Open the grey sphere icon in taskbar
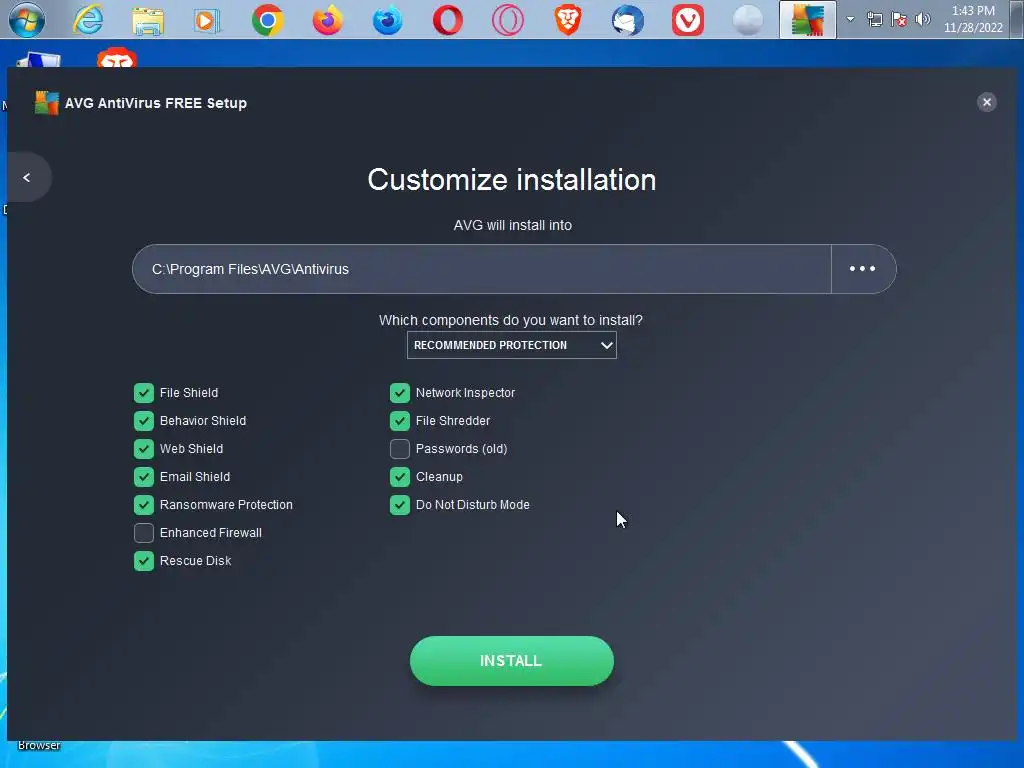1024x768 pixels. tap(748, 20)
